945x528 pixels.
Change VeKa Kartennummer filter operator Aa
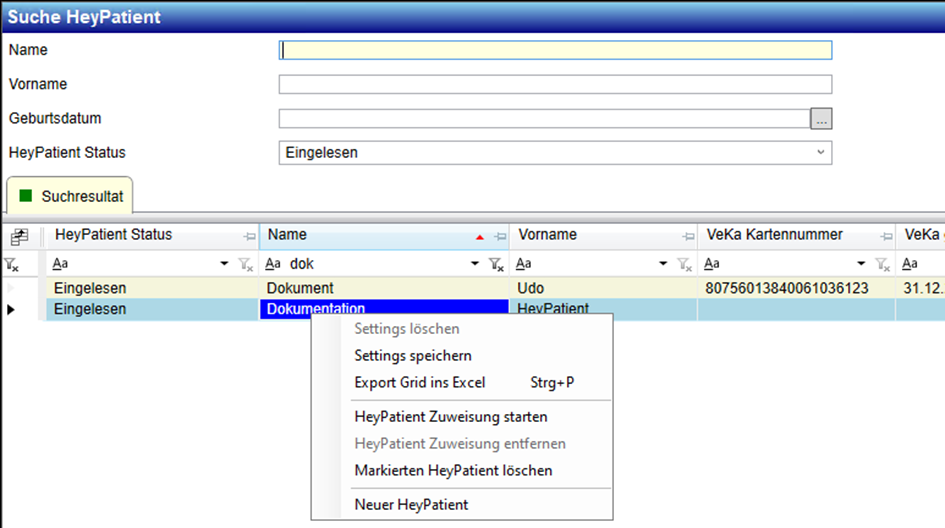tap(712, 263)
